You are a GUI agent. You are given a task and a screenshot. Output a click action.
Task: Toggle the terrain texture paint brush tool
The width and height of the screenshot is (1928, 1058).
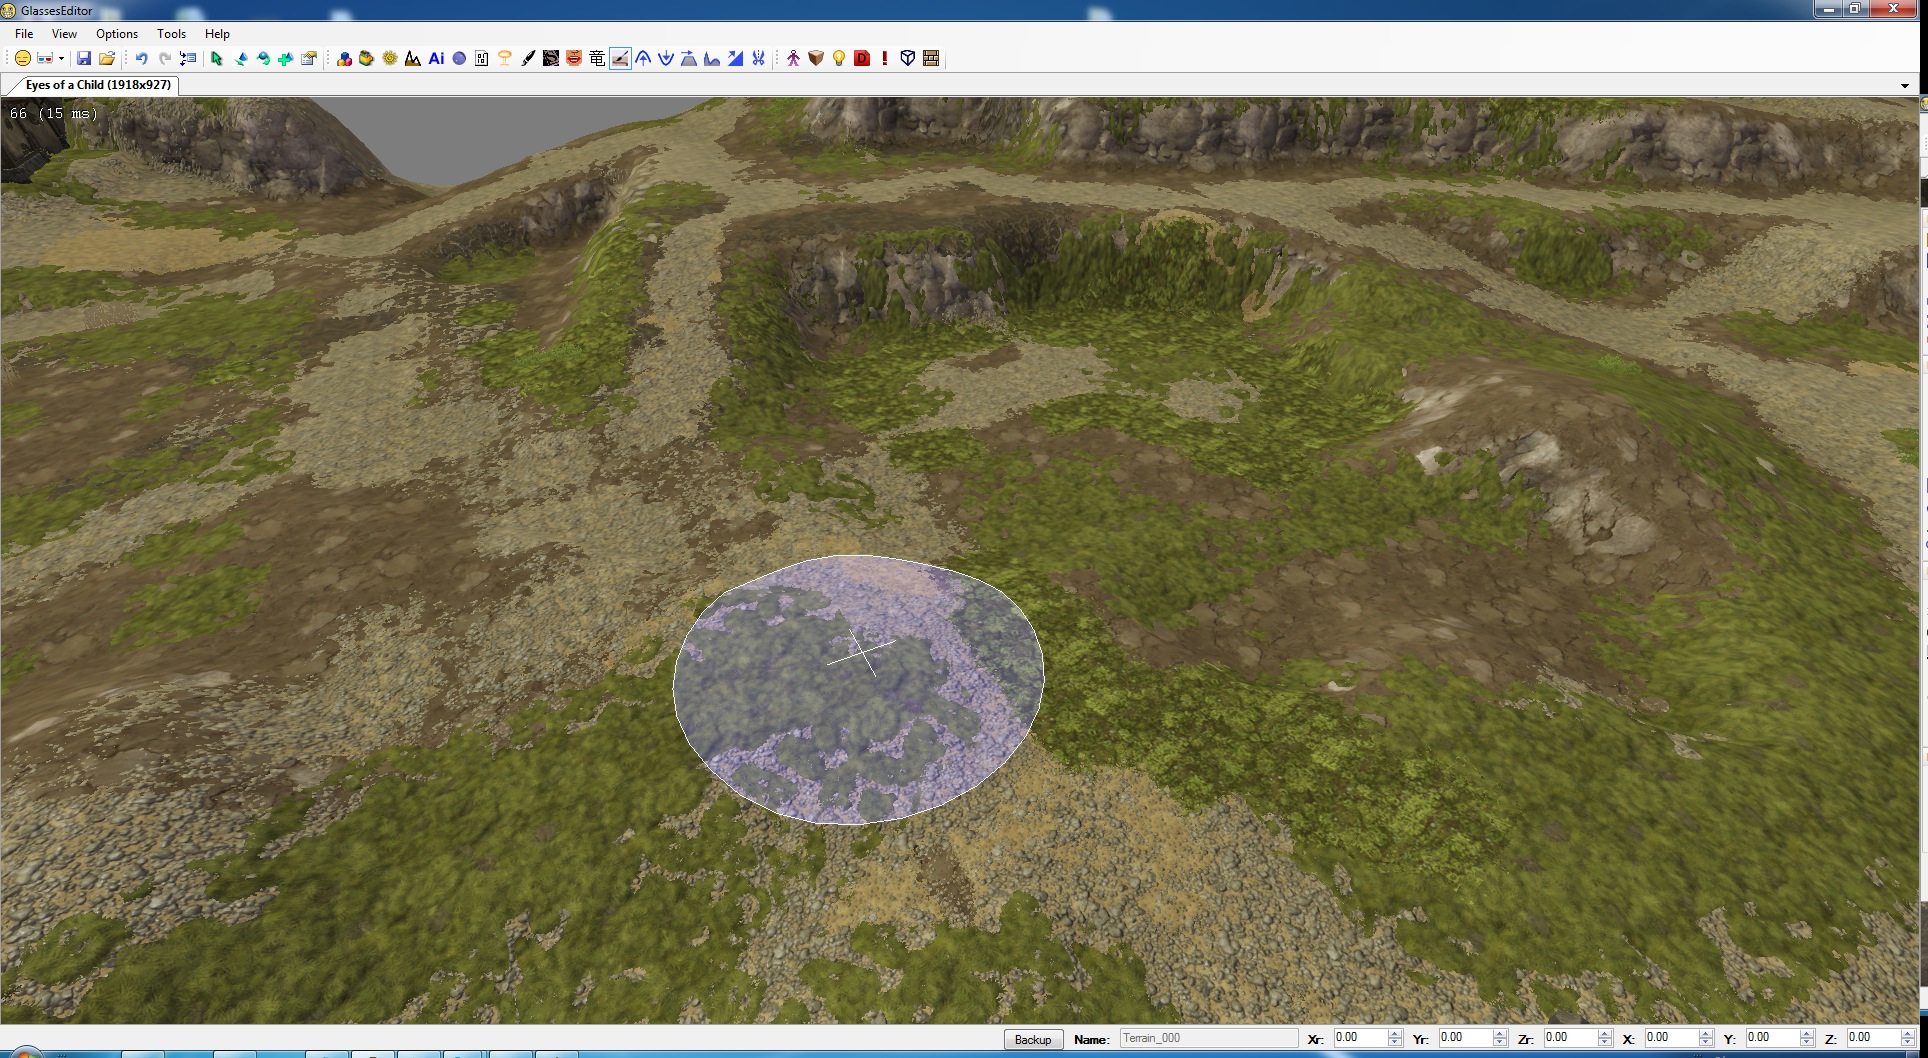tap(620, 59)
